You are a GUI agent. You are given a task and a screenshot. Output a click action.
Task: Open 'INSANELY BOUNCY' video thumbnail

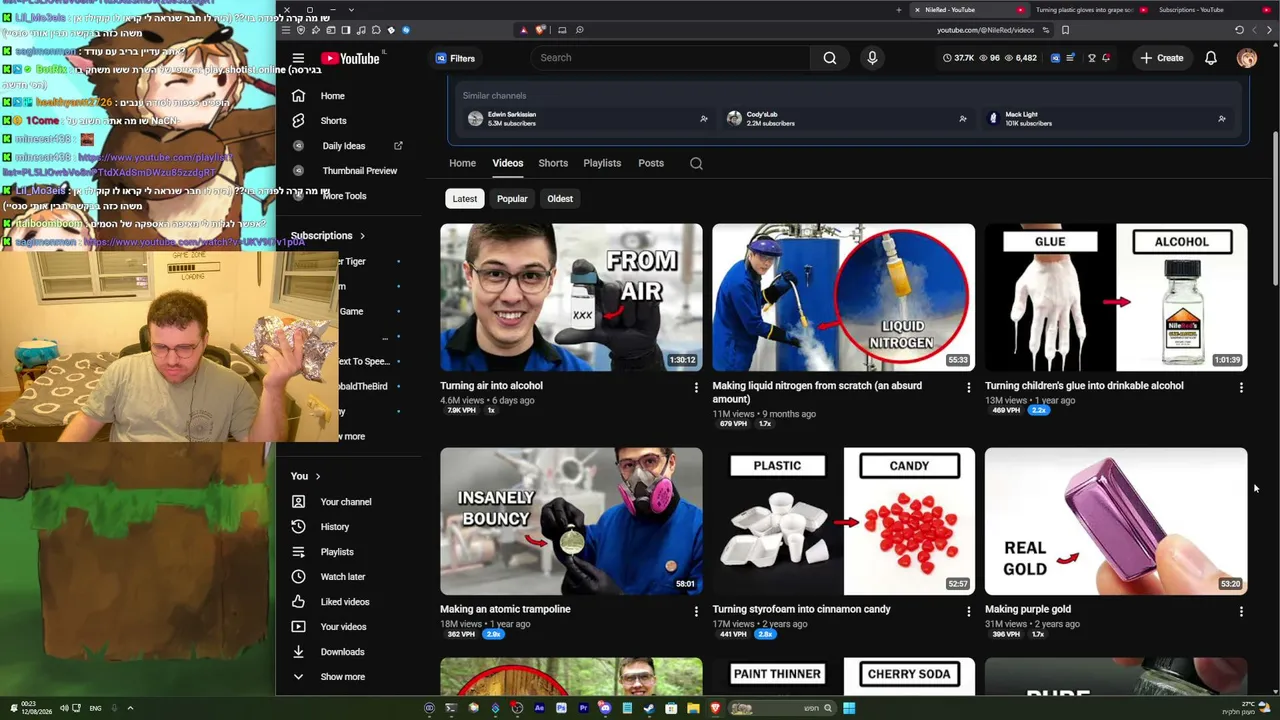[571, 521]
